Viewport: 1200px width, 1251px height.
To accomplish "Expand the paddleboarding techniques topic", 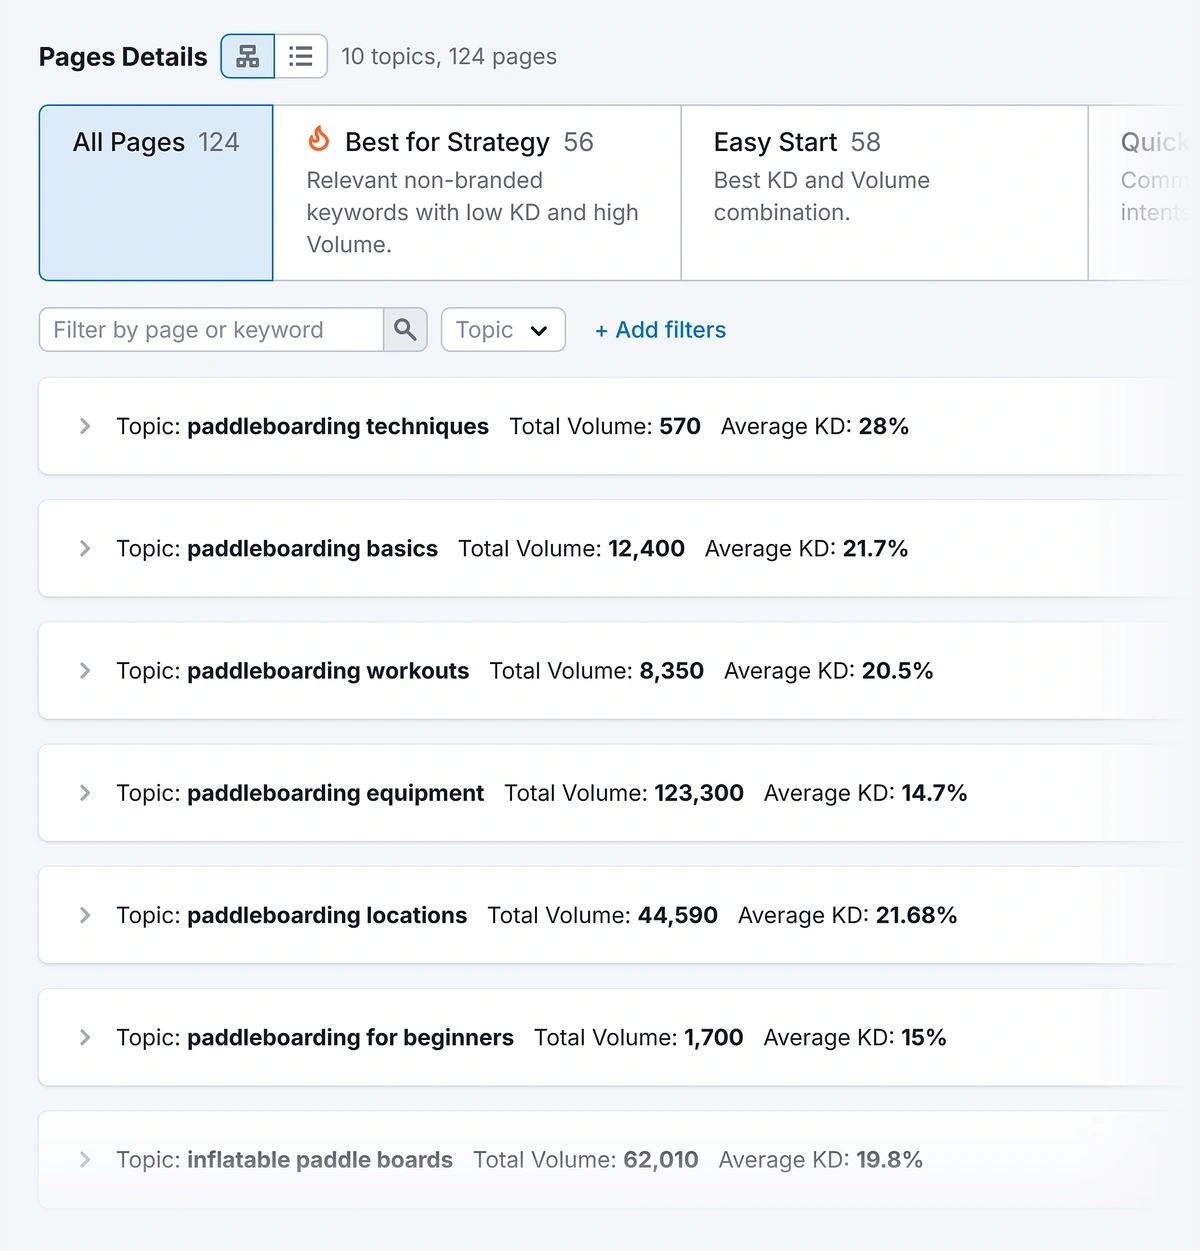I will pos(85,426).
